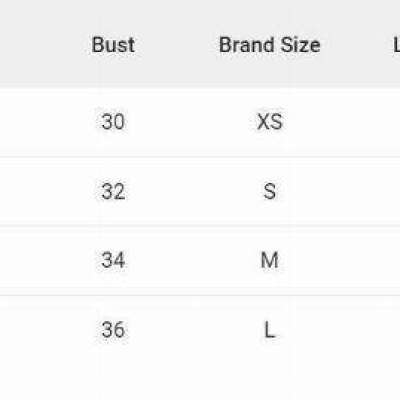
Task: Click blank cell right of M size
Action: pyautogui.click(x=360, y=260)
